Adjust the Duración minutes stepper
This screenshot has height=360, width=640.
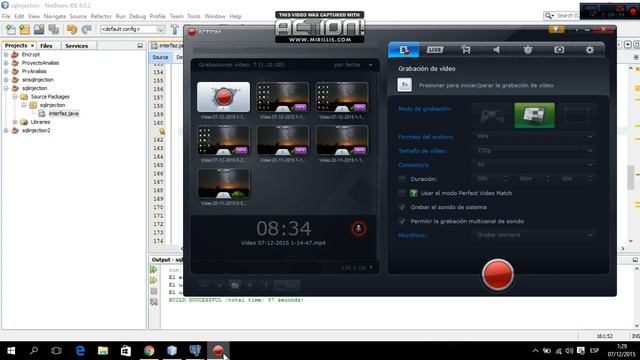[x=548, y=179]
